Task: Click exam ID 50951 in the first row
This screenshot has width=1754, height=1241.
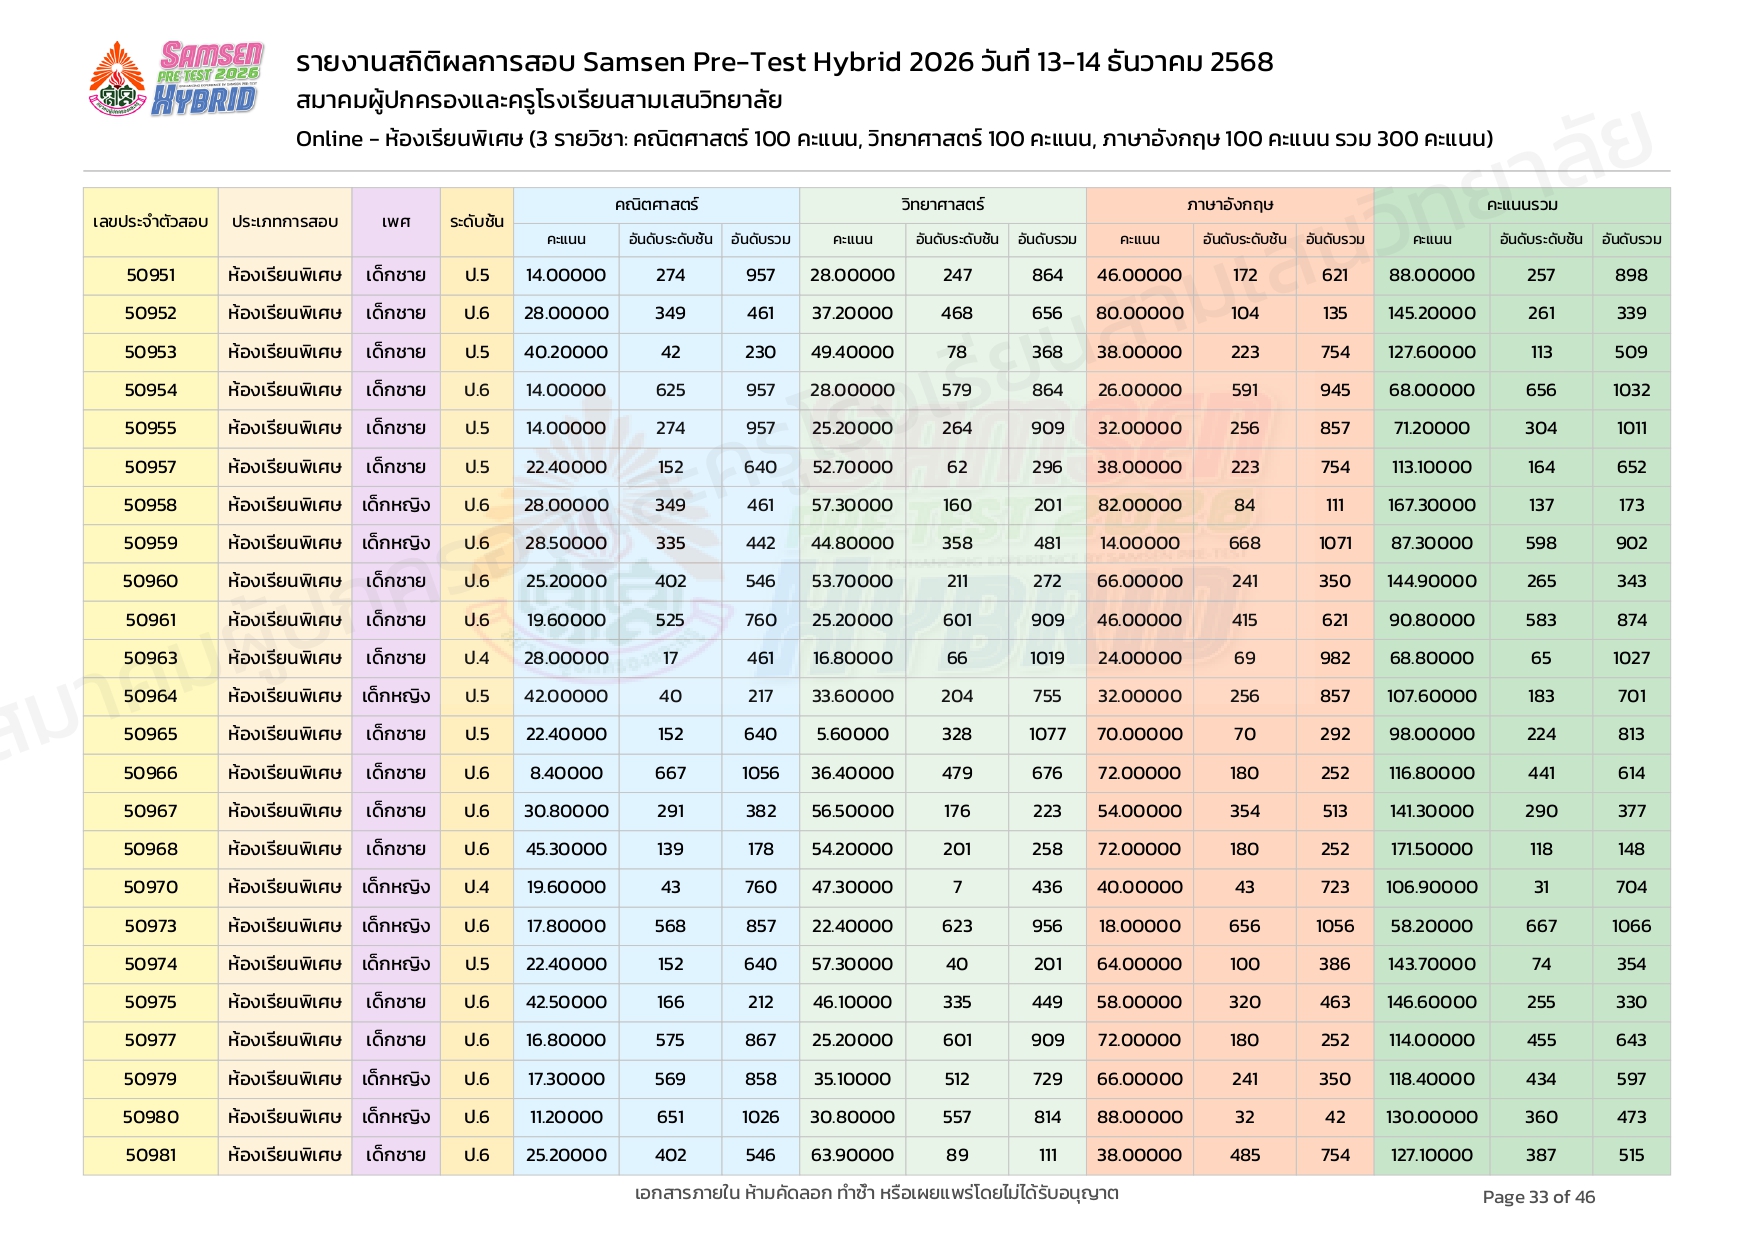Action: pos(150,275)
